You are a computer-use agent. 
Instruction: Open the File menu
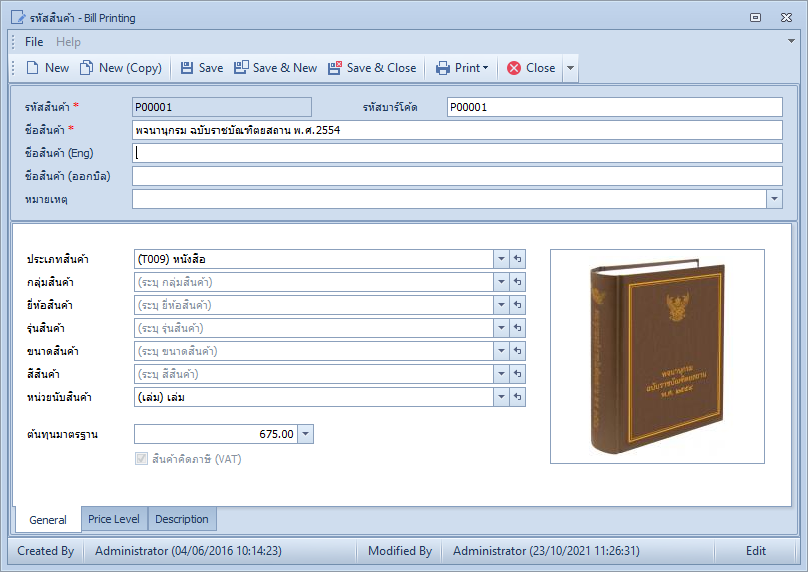tap(34, 42)
